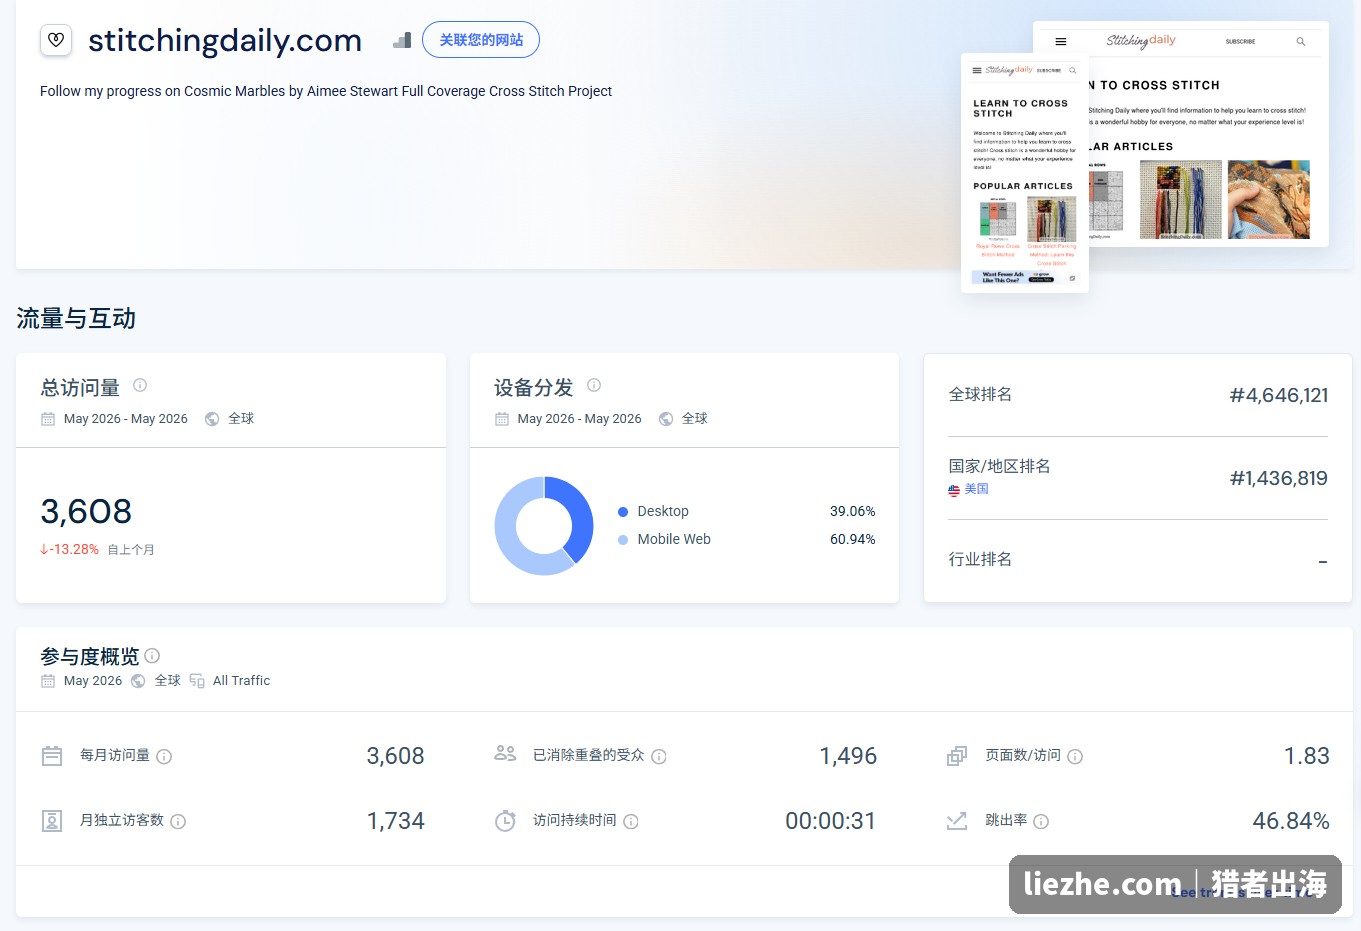Click the stitchingdaily.com domain title
Screen dimensions: 1361x931
(225, 40)
